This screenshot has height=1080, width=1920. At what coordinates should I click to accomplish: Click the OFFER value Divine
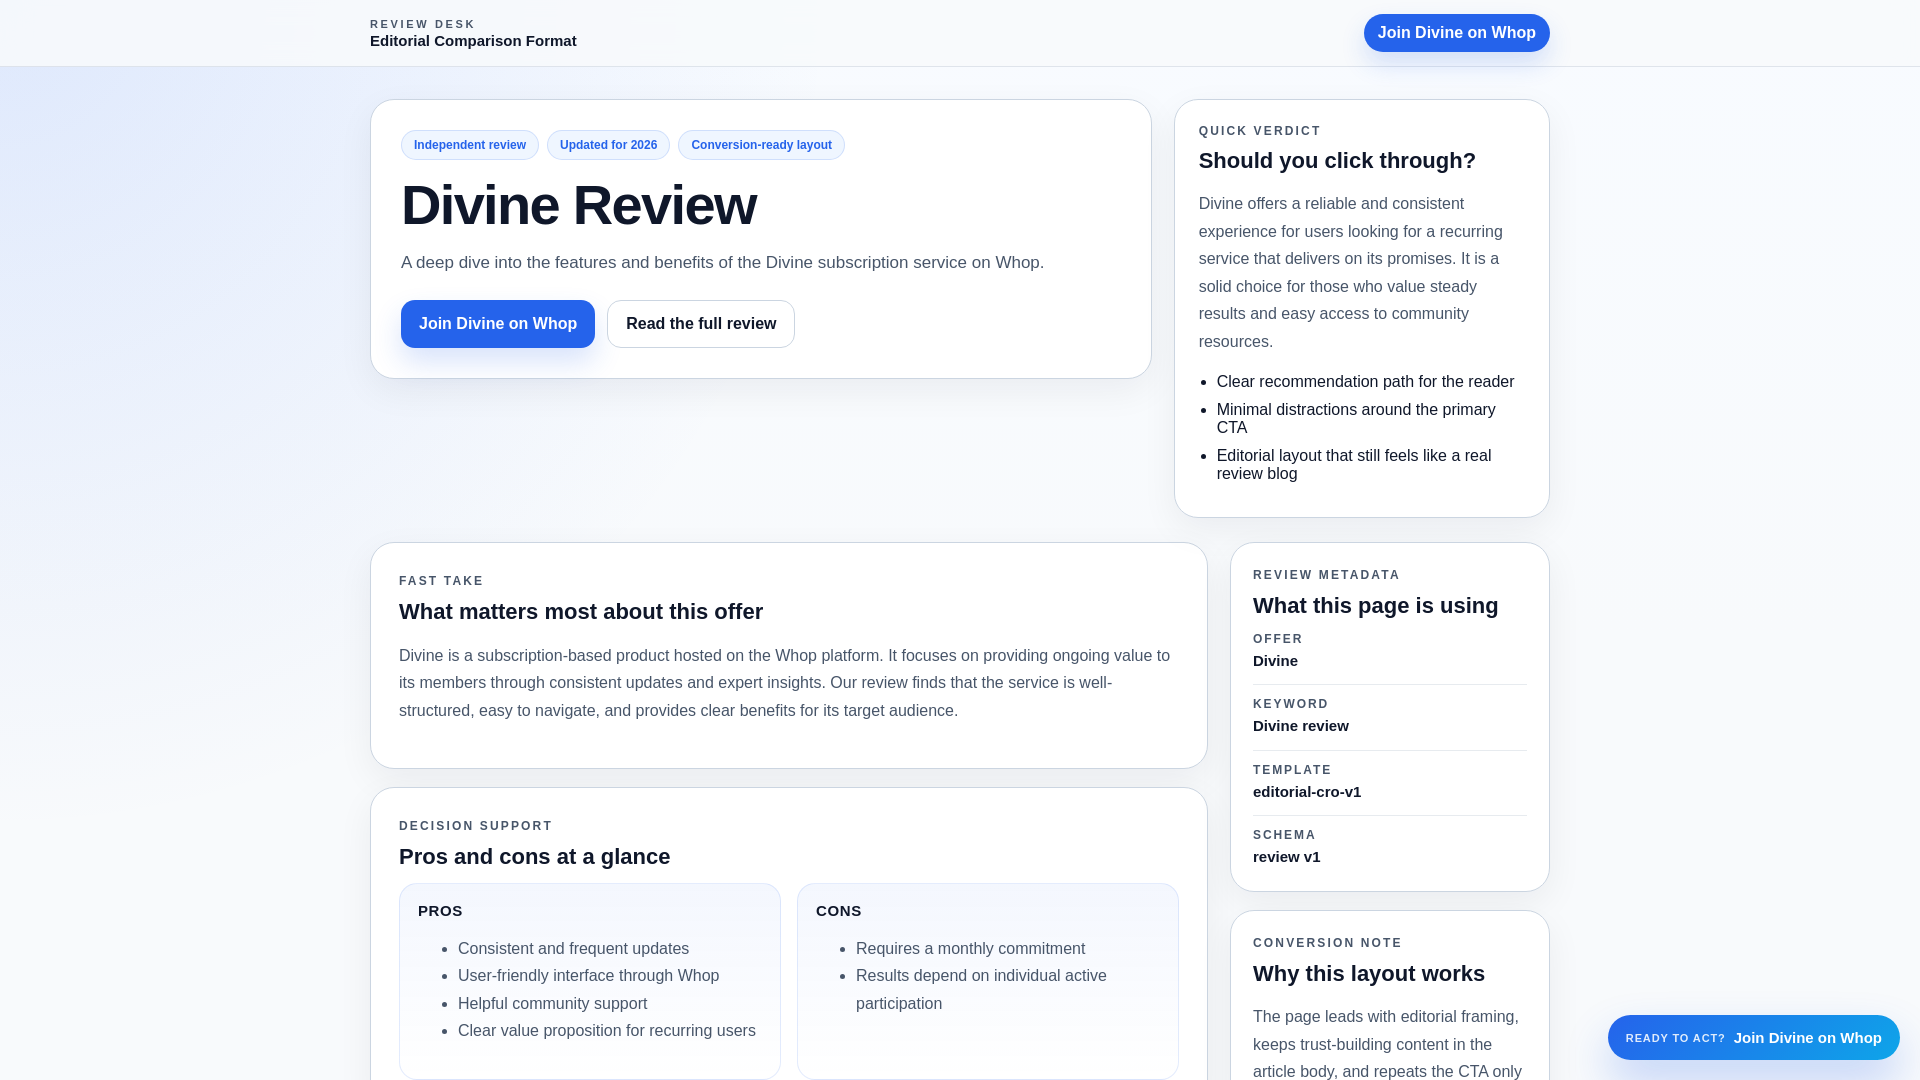pos(1275,661)
